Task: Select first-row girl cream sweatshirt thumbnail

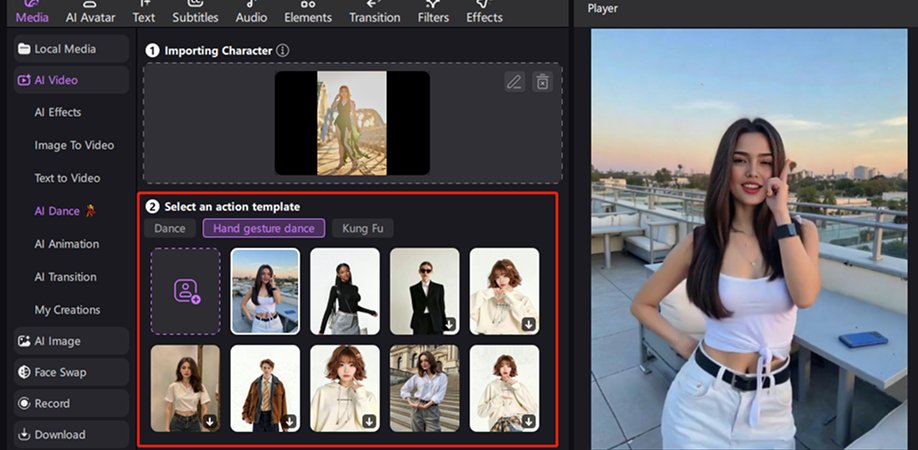Action: tap(504, 291)
